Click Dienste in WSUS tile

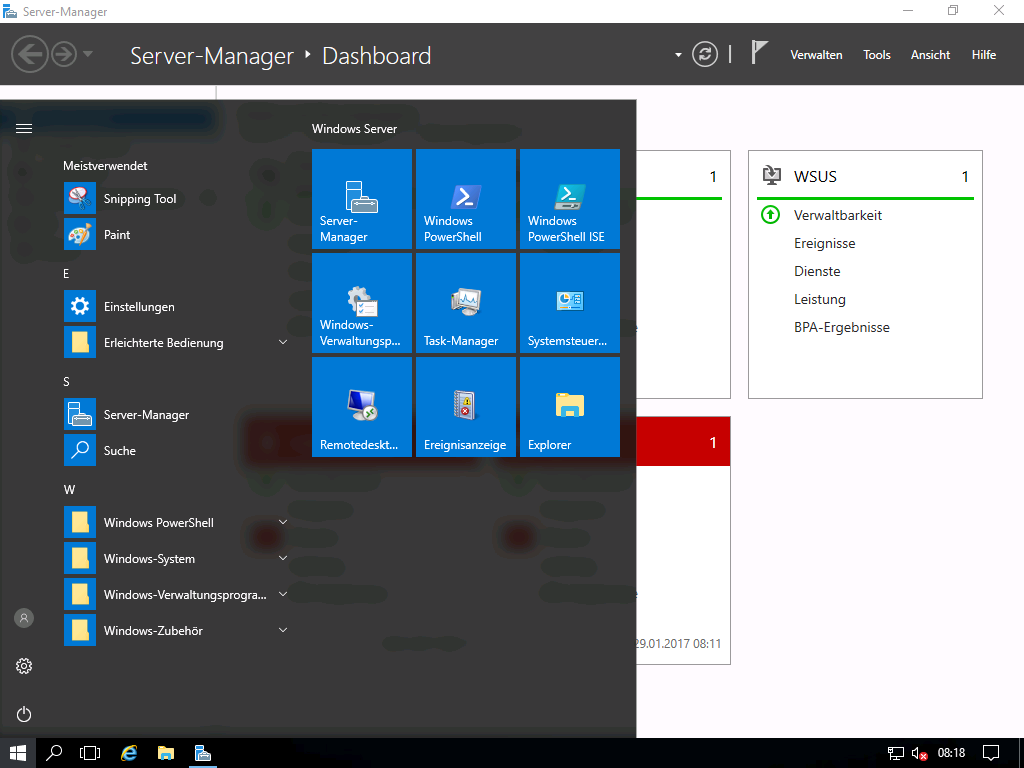(817, 271)
